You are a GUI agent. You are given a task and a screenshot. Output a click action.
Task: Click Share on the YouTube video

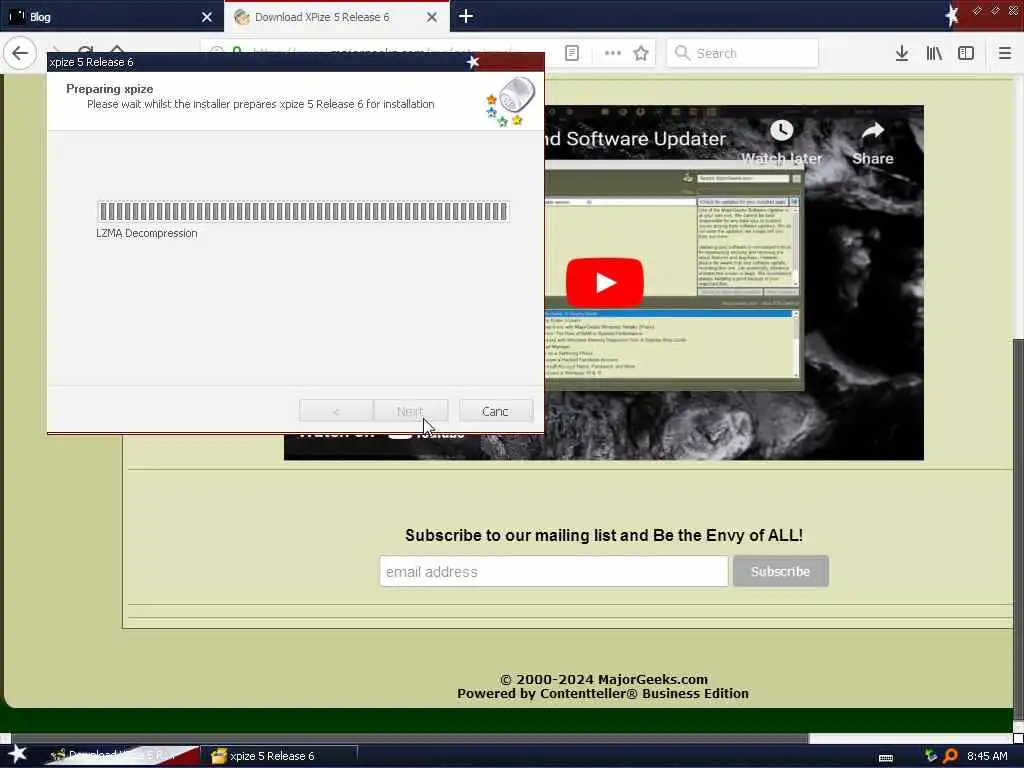pyautogui.click(x=872, y=144)
